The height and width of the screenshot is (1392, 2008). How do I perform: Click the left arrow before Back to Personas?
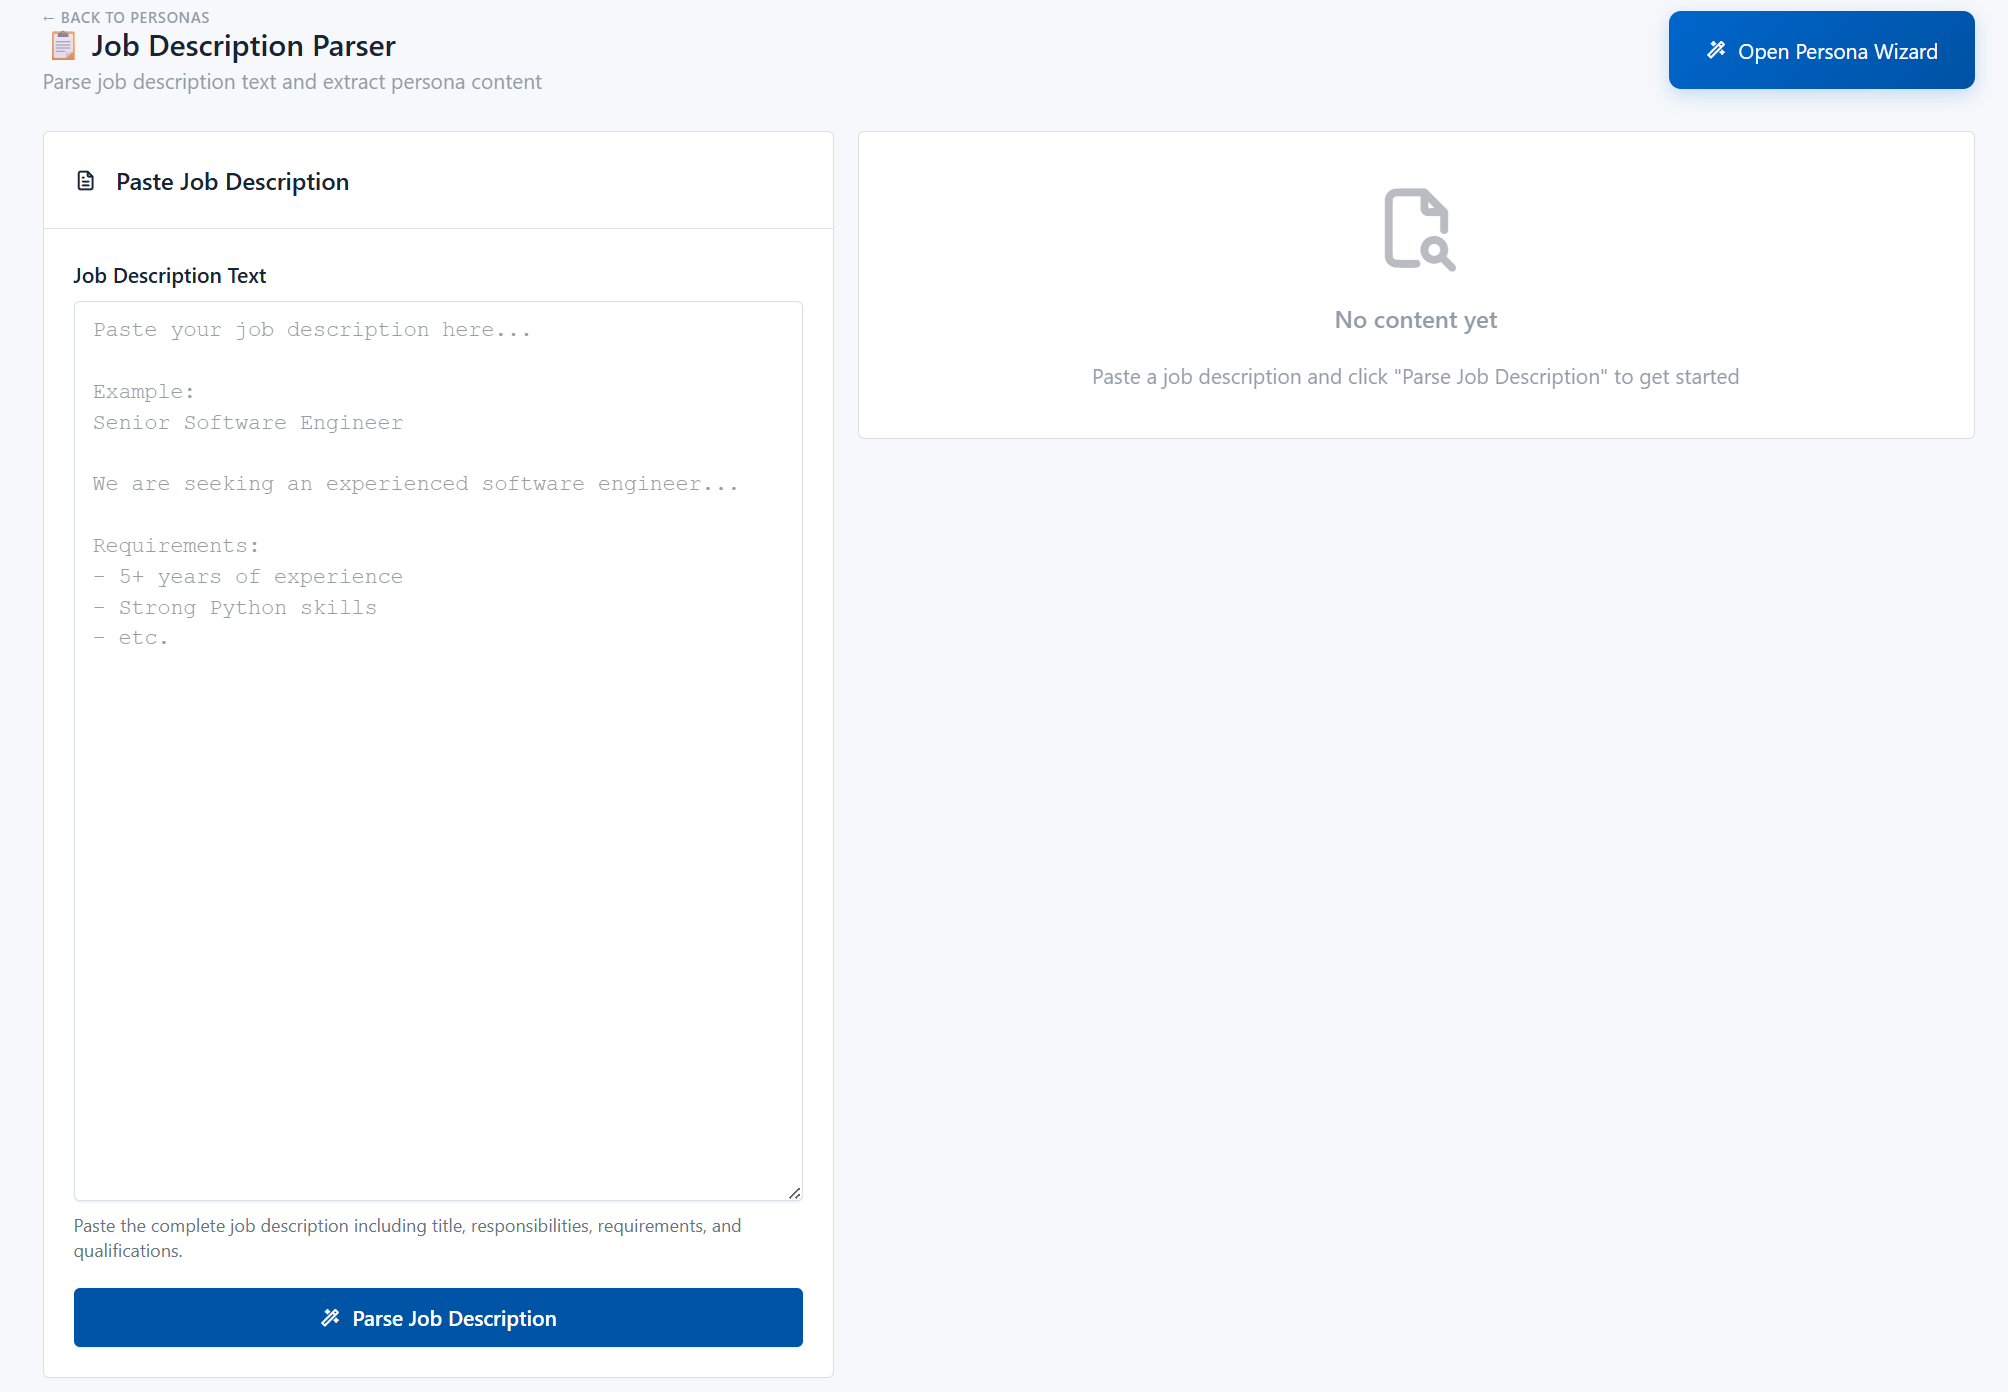coord(49,18)
